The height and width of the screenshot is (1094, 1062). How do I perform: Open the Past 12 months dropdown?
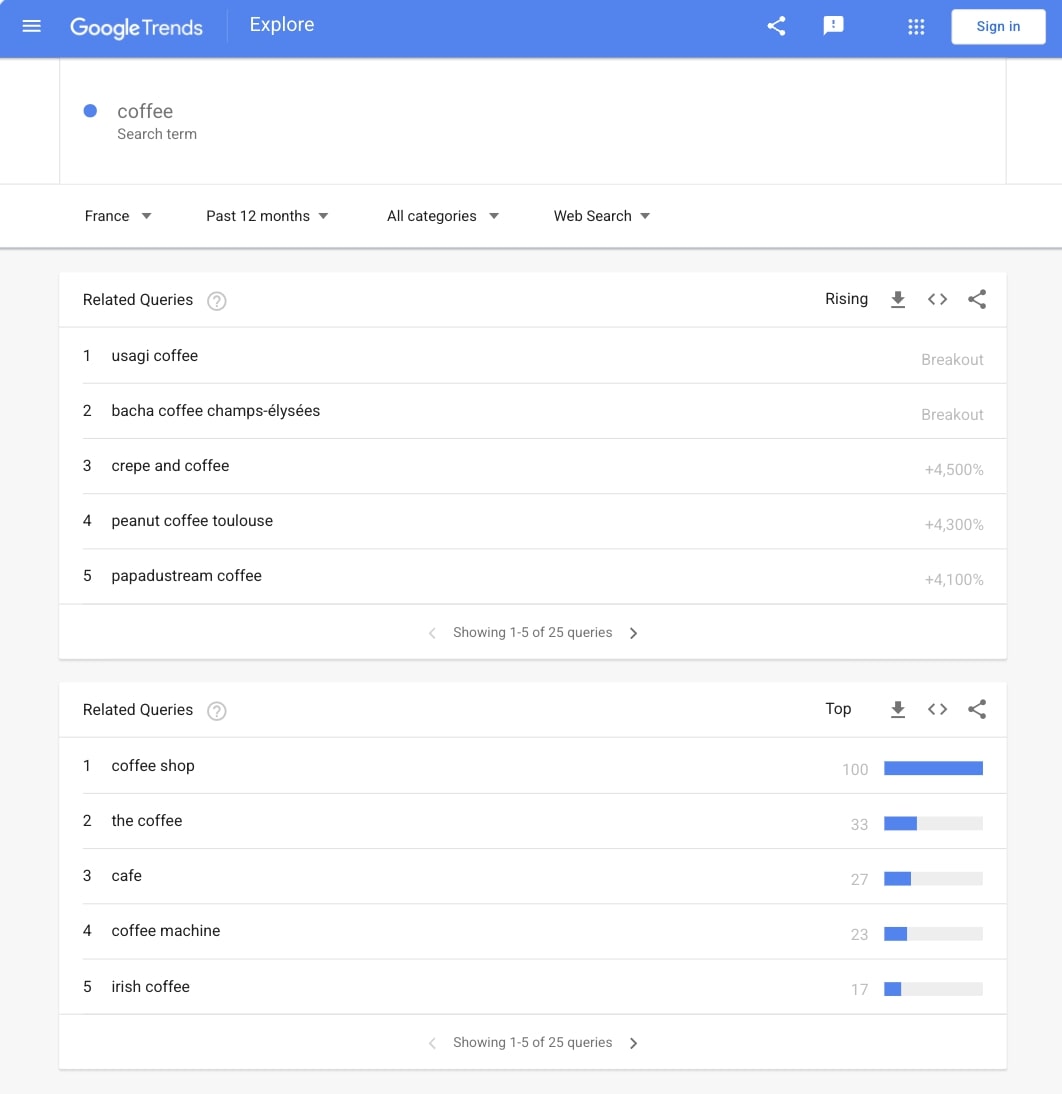267,216
